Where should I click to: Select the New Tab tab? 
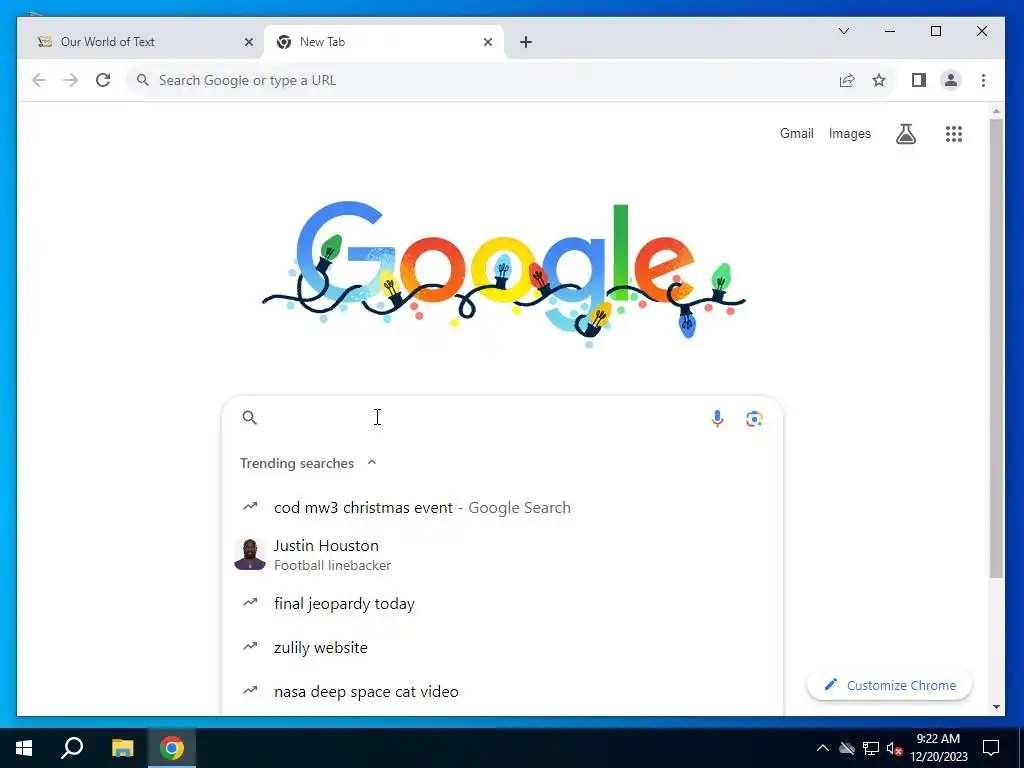click(x=384, y=42)
